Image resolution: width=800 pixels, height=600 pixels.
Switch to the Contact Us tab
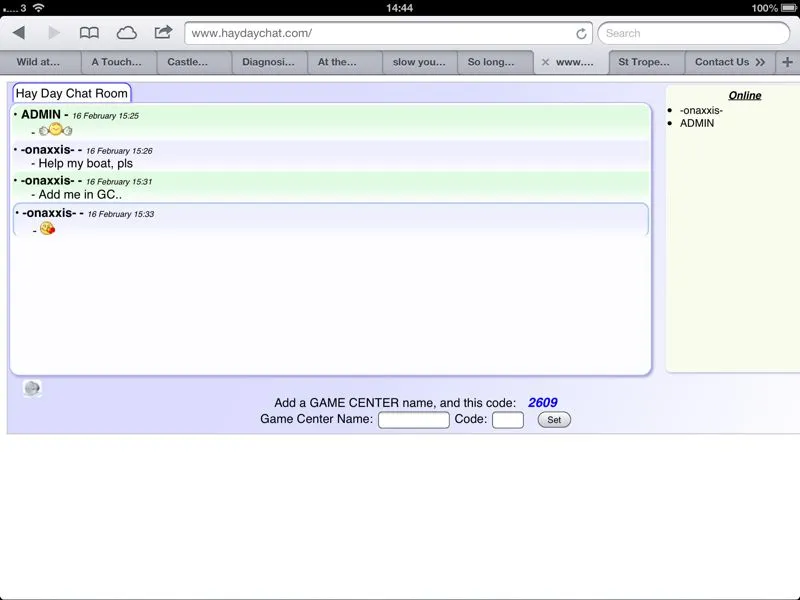pyautogui.click(x=720, y=62)
